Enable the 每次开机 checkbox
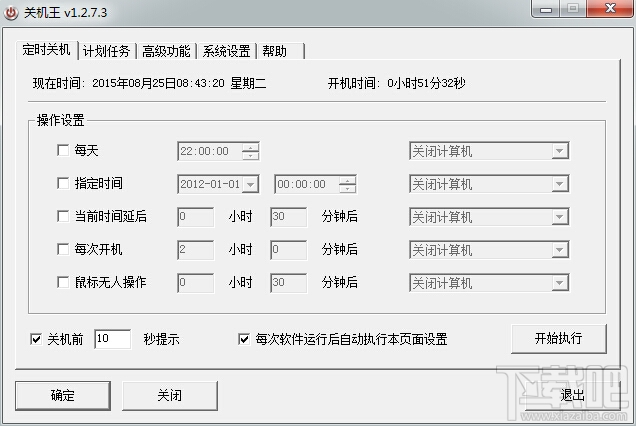The image size is (636, 426). click(63, 249)
